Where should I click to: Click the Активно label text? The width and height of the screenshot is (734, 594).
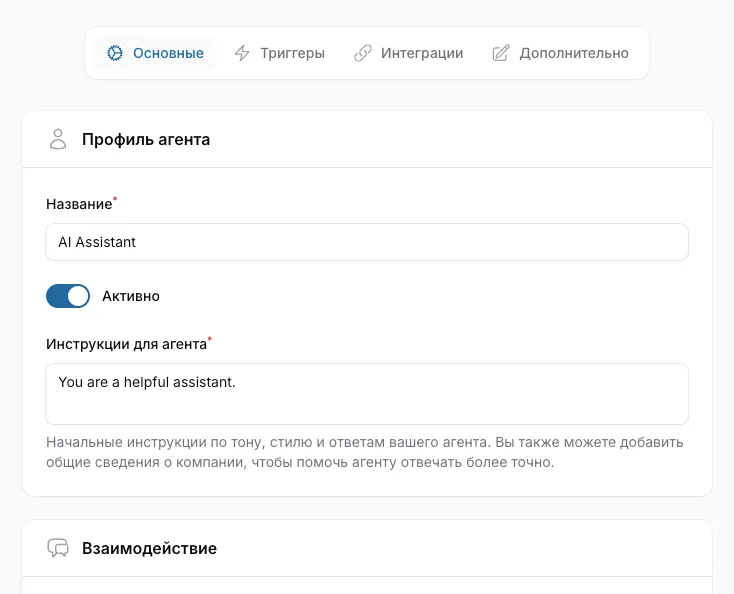(x=131, y=296)
